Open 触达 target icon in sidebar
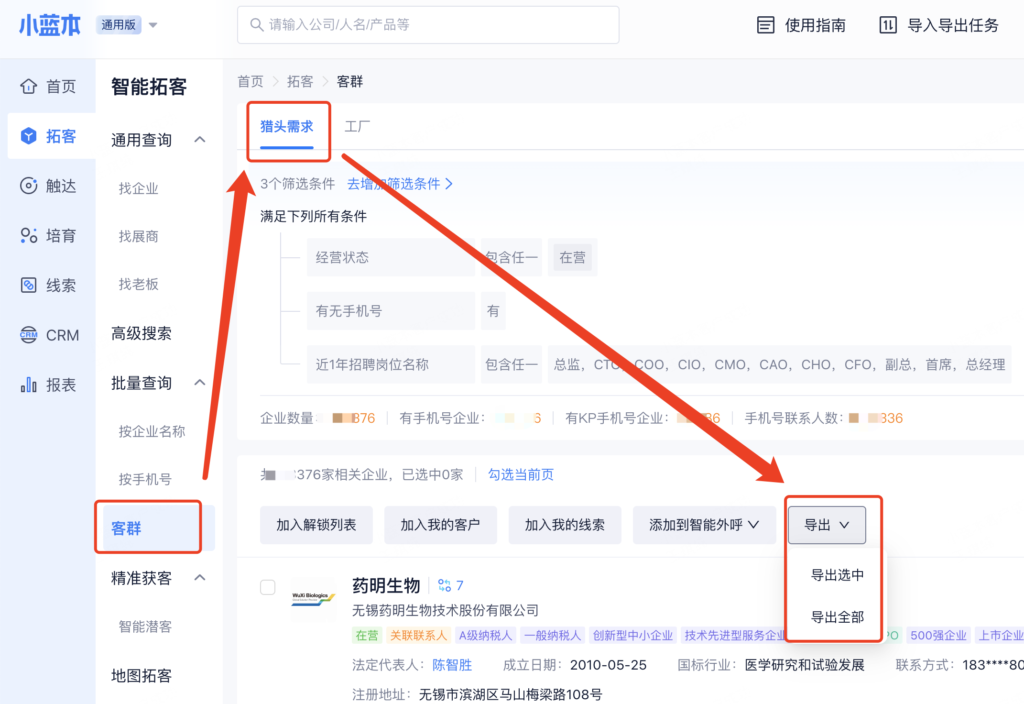Viewport: 1024px width, 704px height. coord(29,186)
